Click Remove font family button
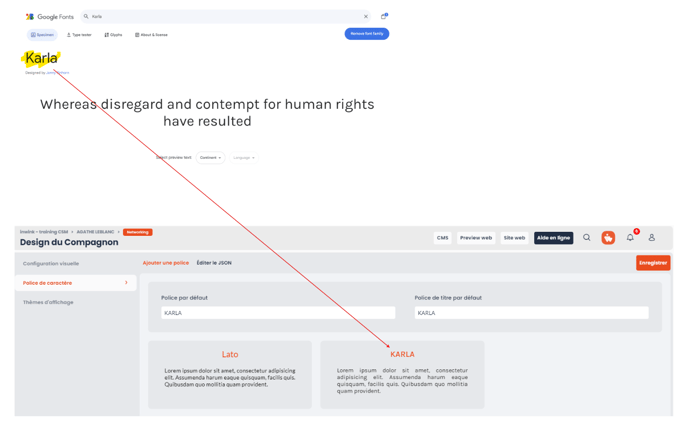 367,34
